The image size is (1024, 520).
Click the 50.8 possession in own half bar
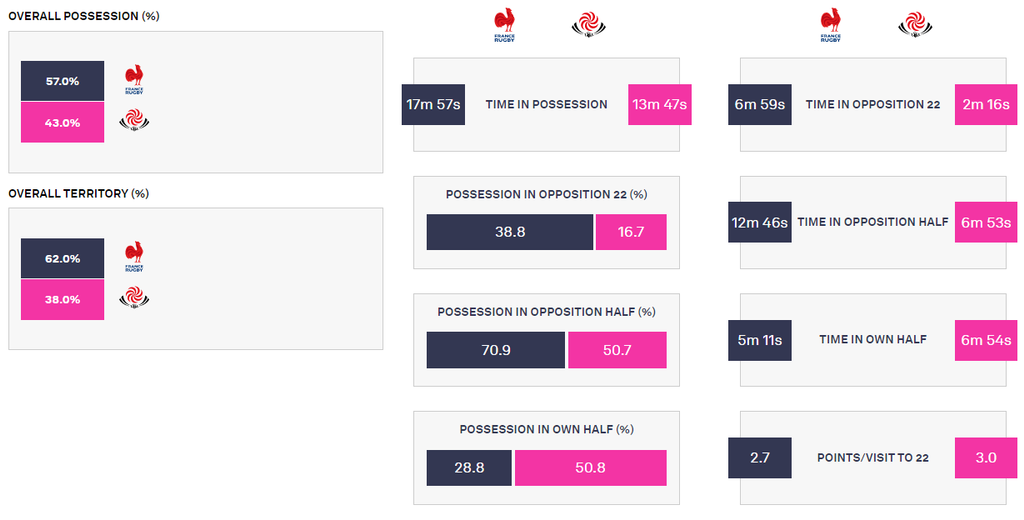point(591,468)
